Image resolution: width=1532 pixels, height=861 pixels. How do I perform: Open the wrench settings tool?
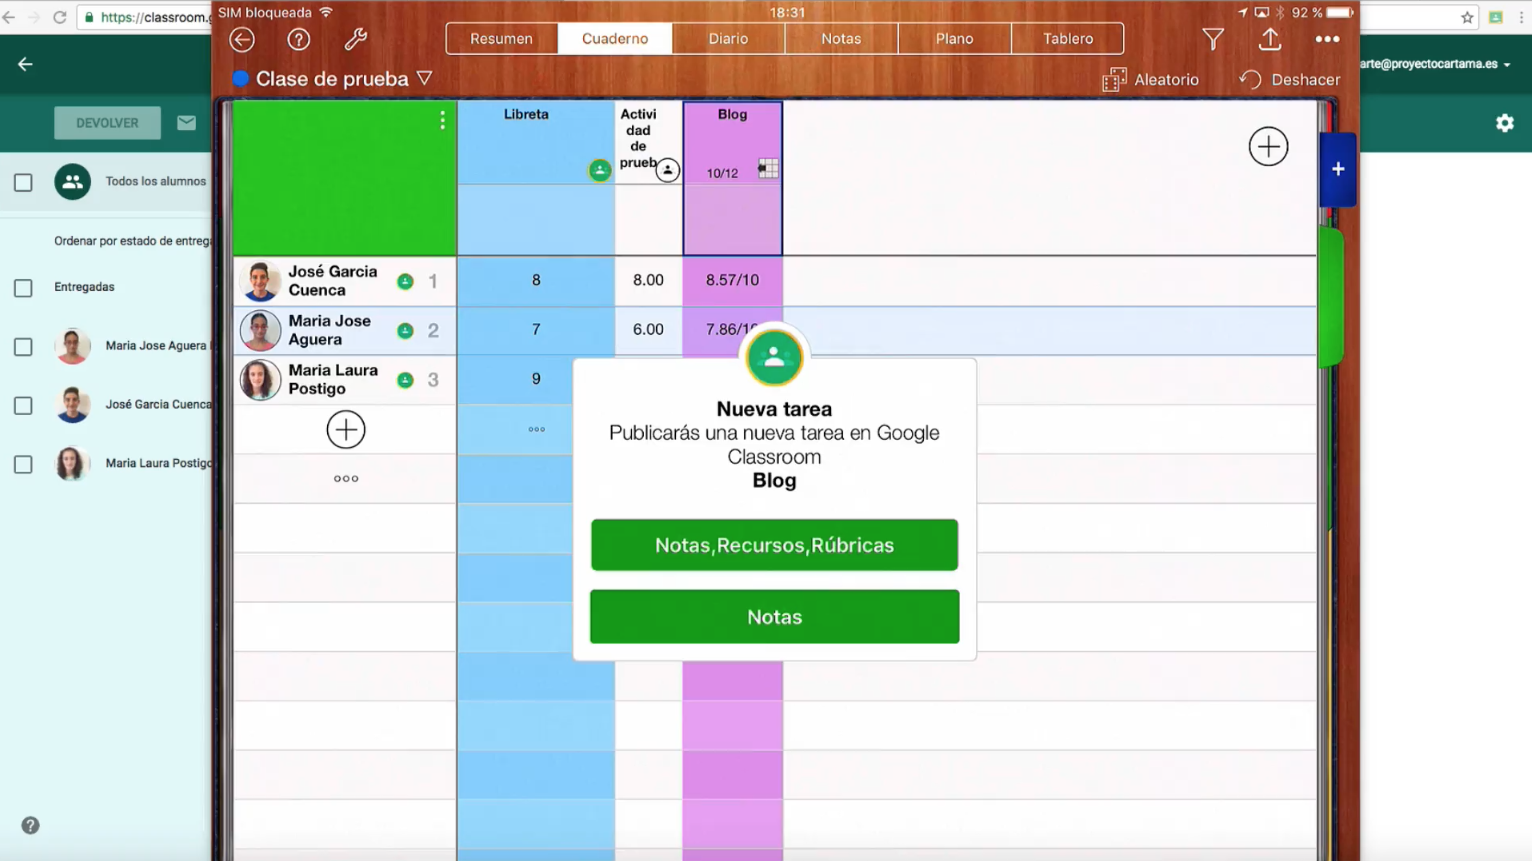(355, 39)
